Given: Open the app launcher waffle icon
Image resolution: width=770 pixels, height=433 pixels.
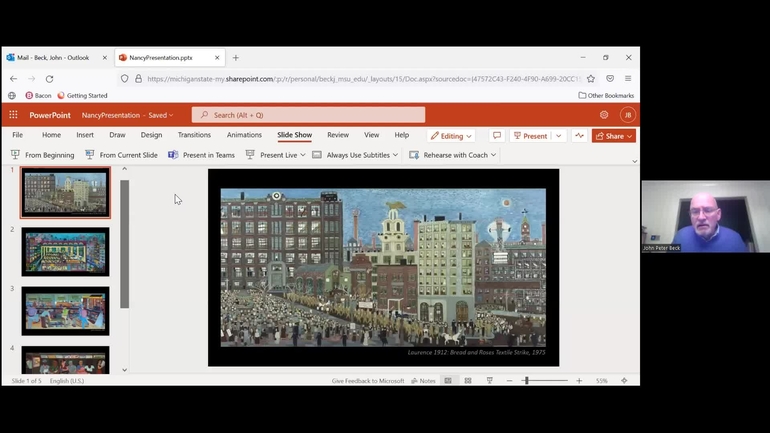Looking at the screenshot, I should pyautogui.click(x=13, y=115).
